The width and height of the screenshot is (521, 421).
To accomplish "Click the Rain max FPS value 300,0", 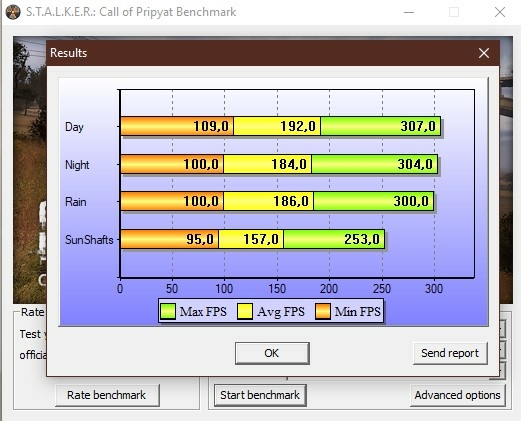I will click(x=411, y=201).
